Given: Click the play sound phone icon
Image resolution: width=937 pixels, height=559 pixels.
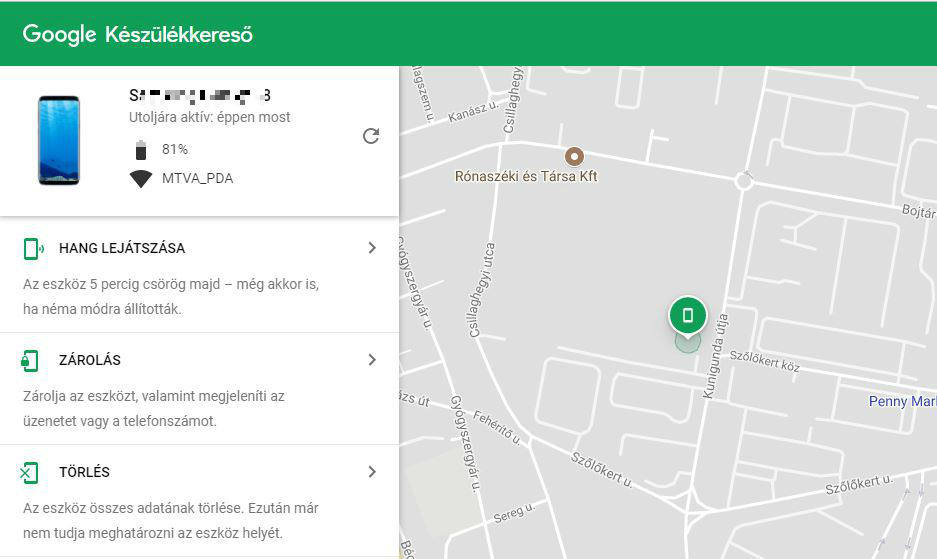Looking at the screenshot, I should point(33,249).
